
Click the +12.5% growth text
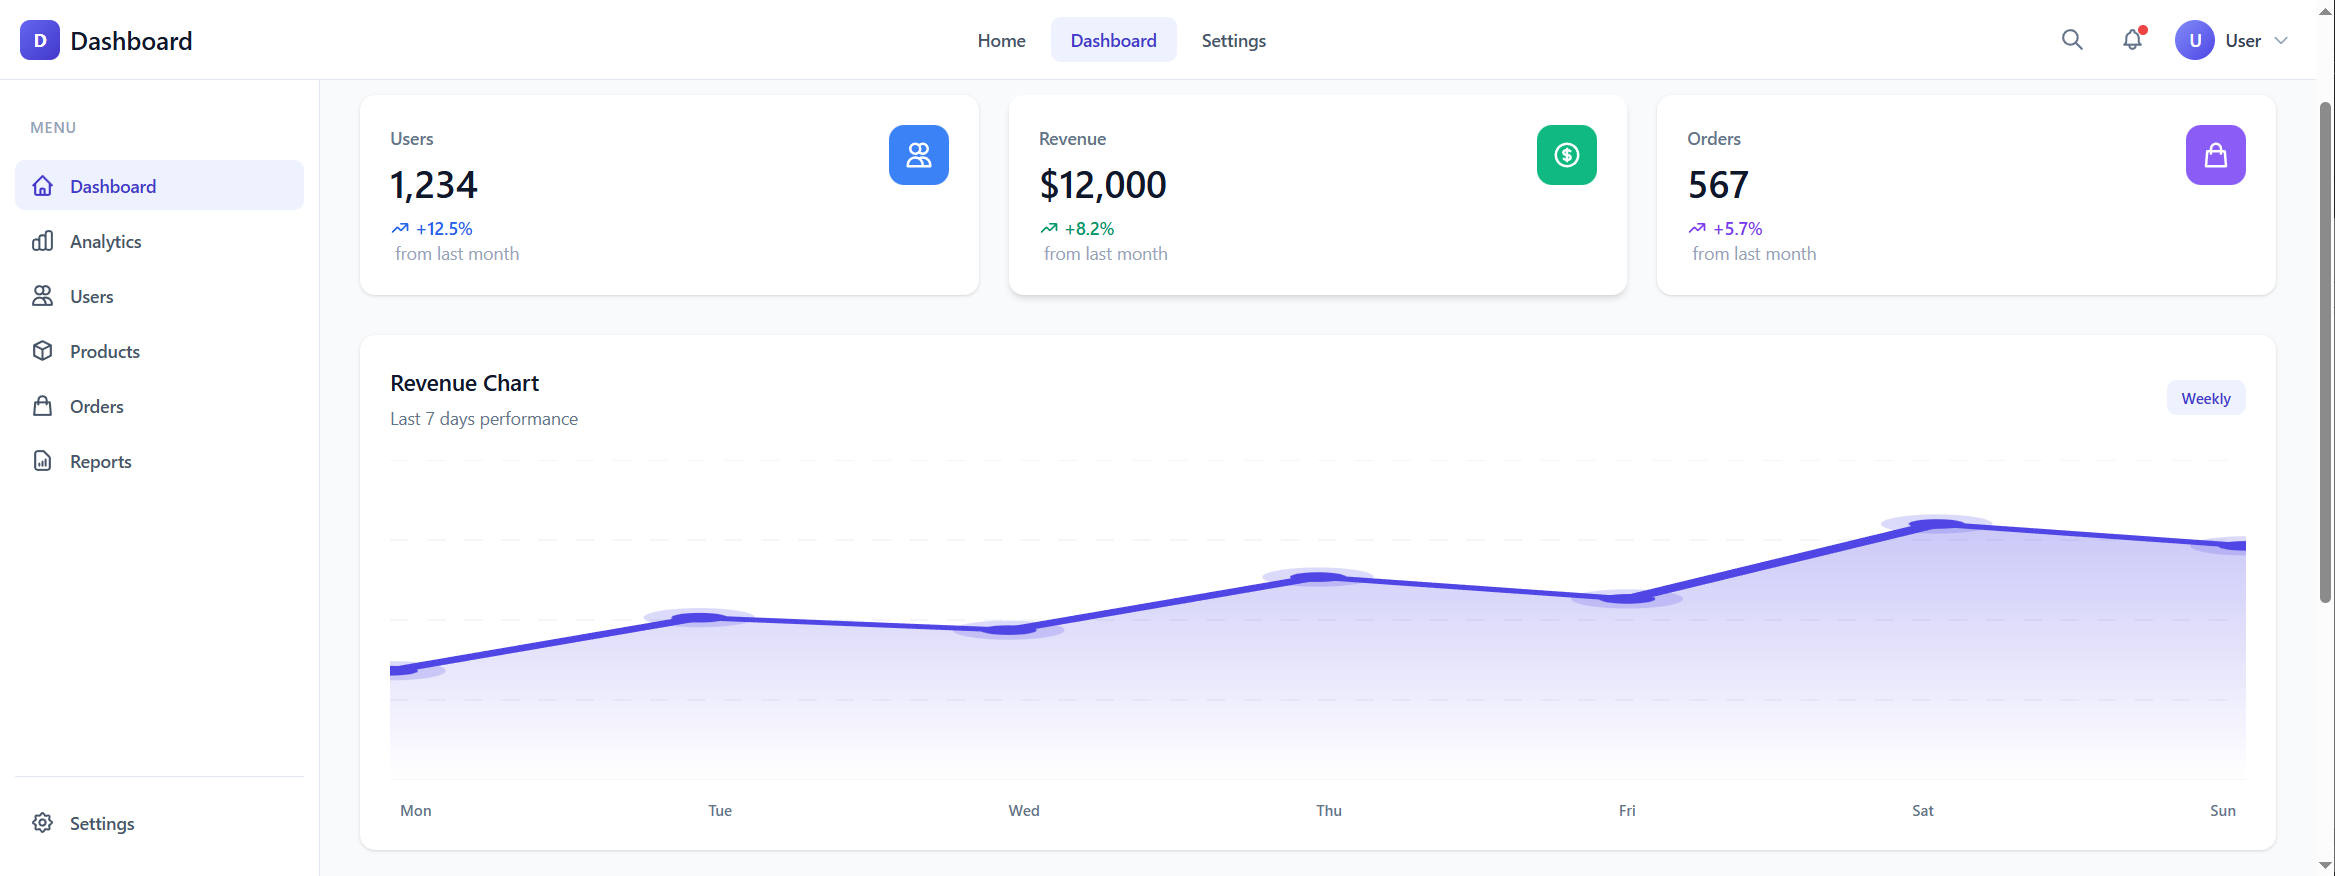(444, 229)
